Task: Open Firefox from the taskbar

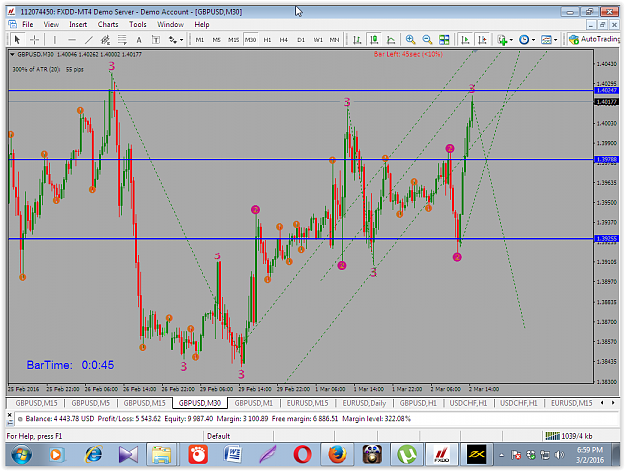Action: (x=337, y=455)
